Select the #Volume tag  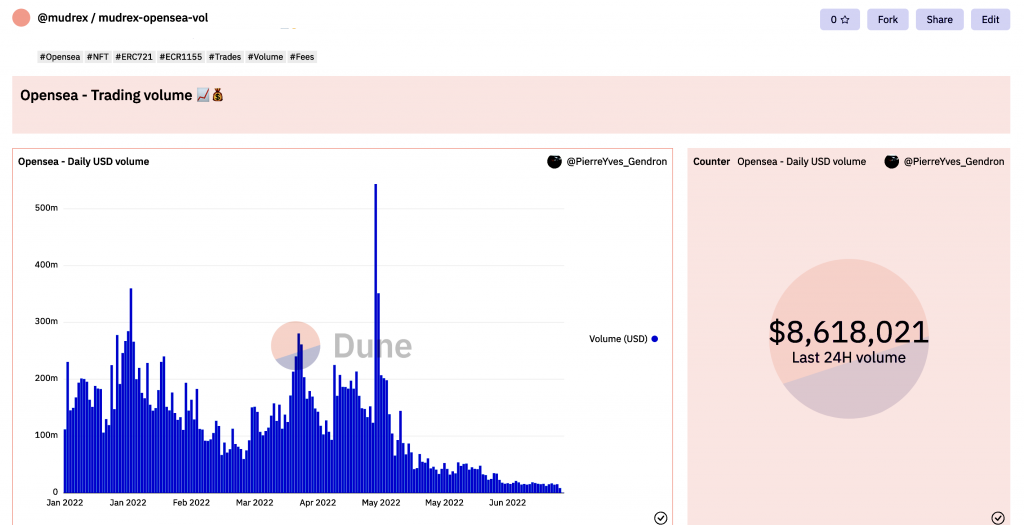266,57
